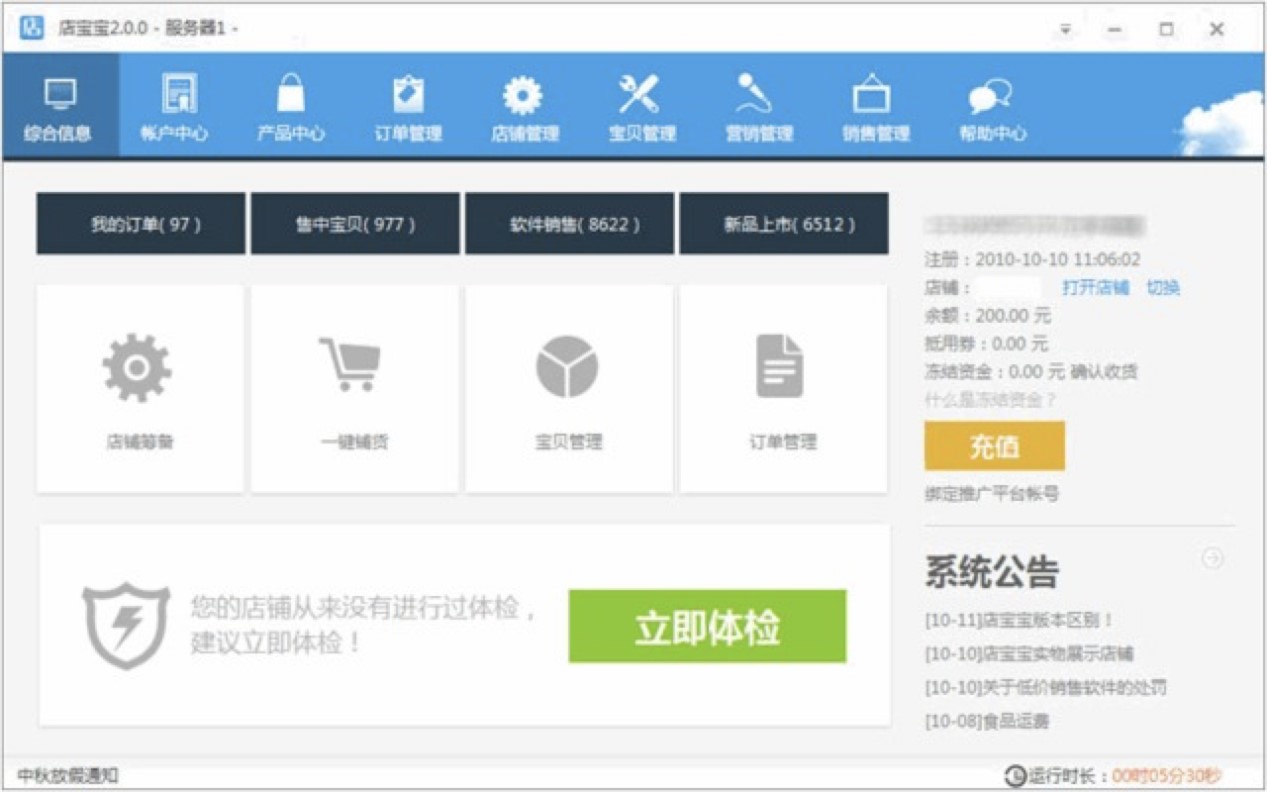Close the 店宝宝 window
The image size is (1267, 792).
pos(1216,29)
